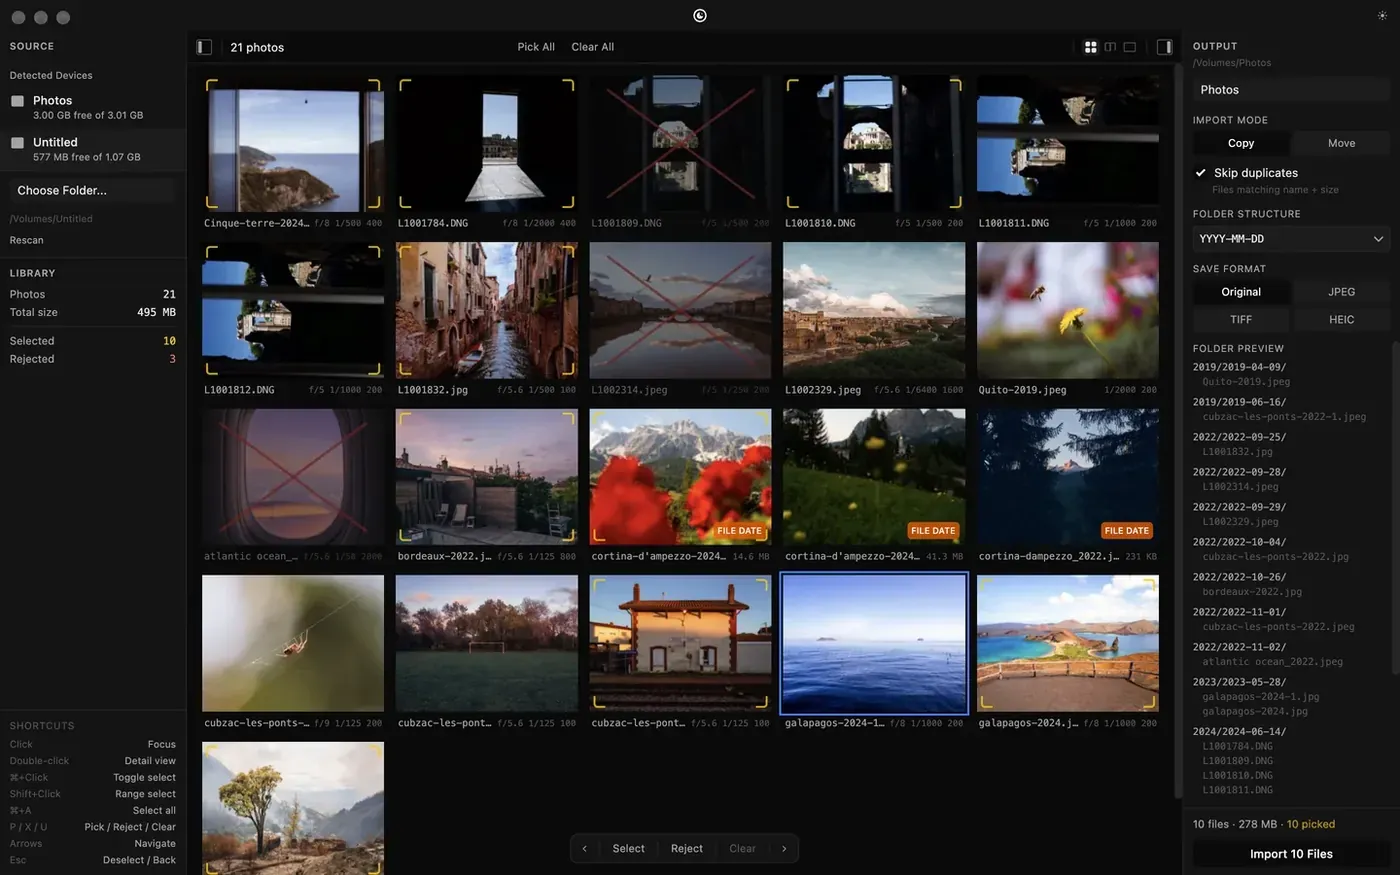The width and height of the screenshot is (1400, 875).
Task: Set import mode to Move
Action: [x=1342, y=143]
